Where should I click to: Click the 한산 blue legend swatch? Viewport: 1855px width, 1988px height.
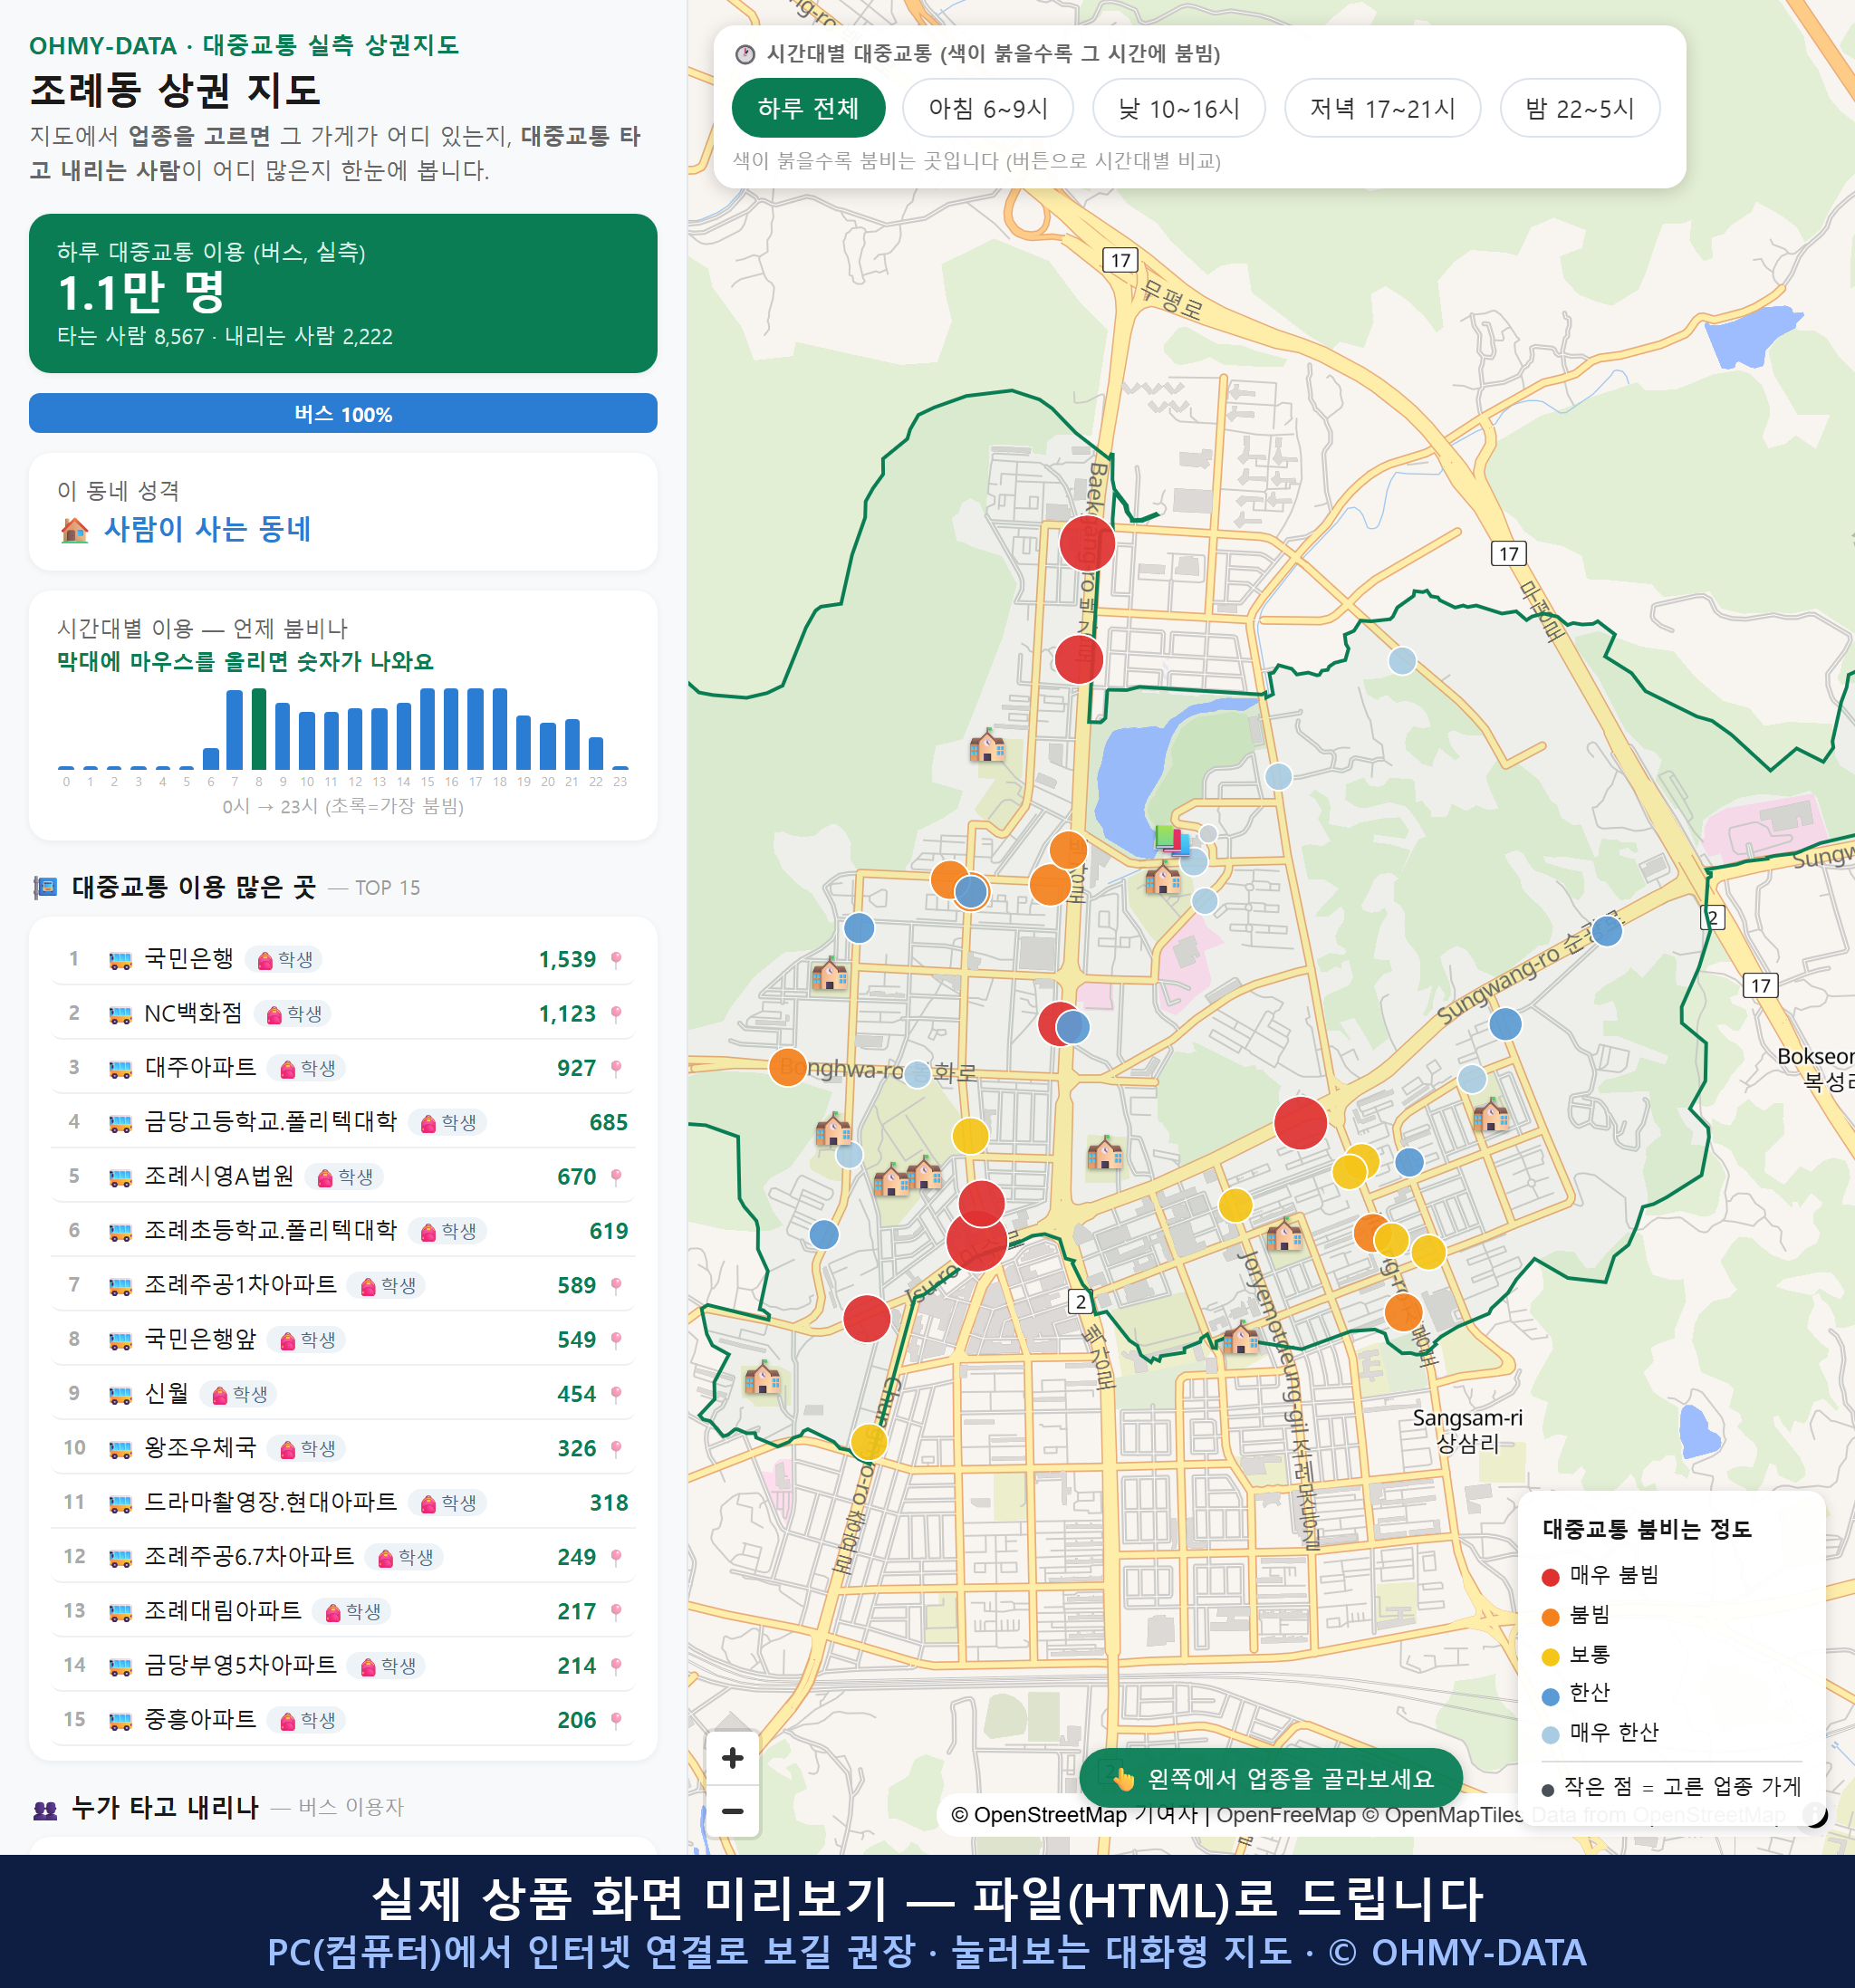click(x=1551, y=1696)
